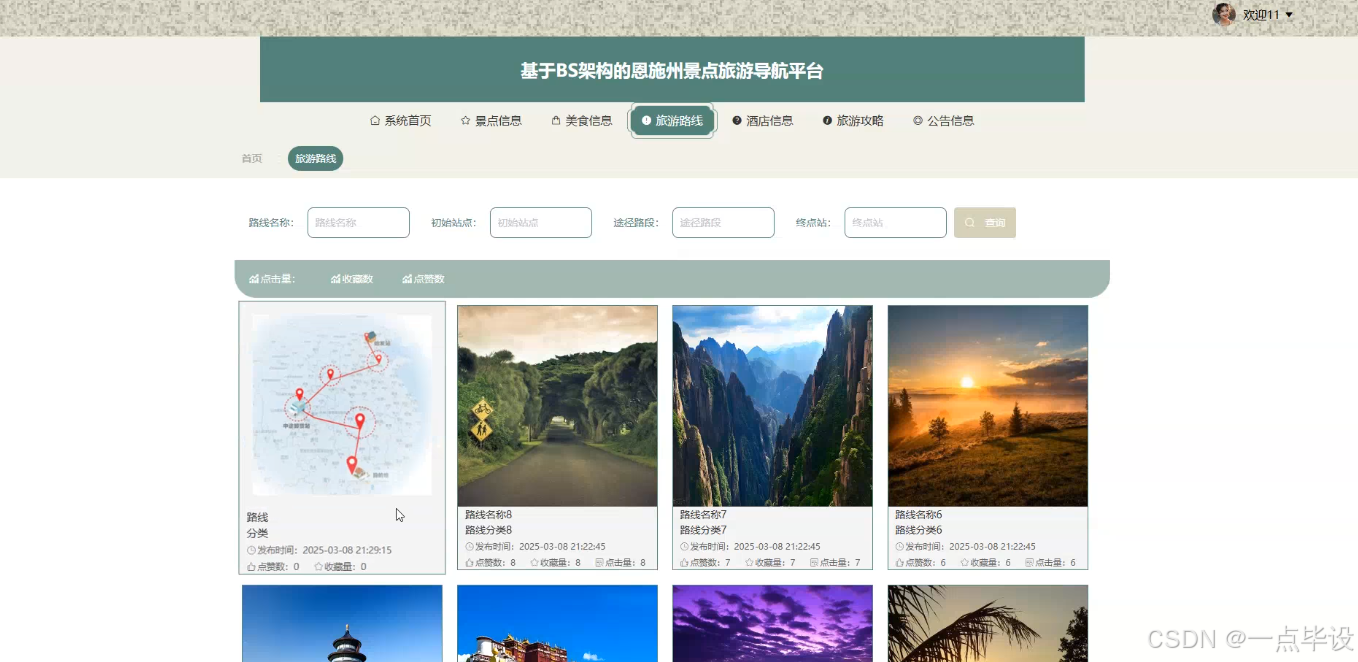This screenshot has width=1358, height=662.
Task: Switch to the 景点信息 menu item
Action: point(491,120)
